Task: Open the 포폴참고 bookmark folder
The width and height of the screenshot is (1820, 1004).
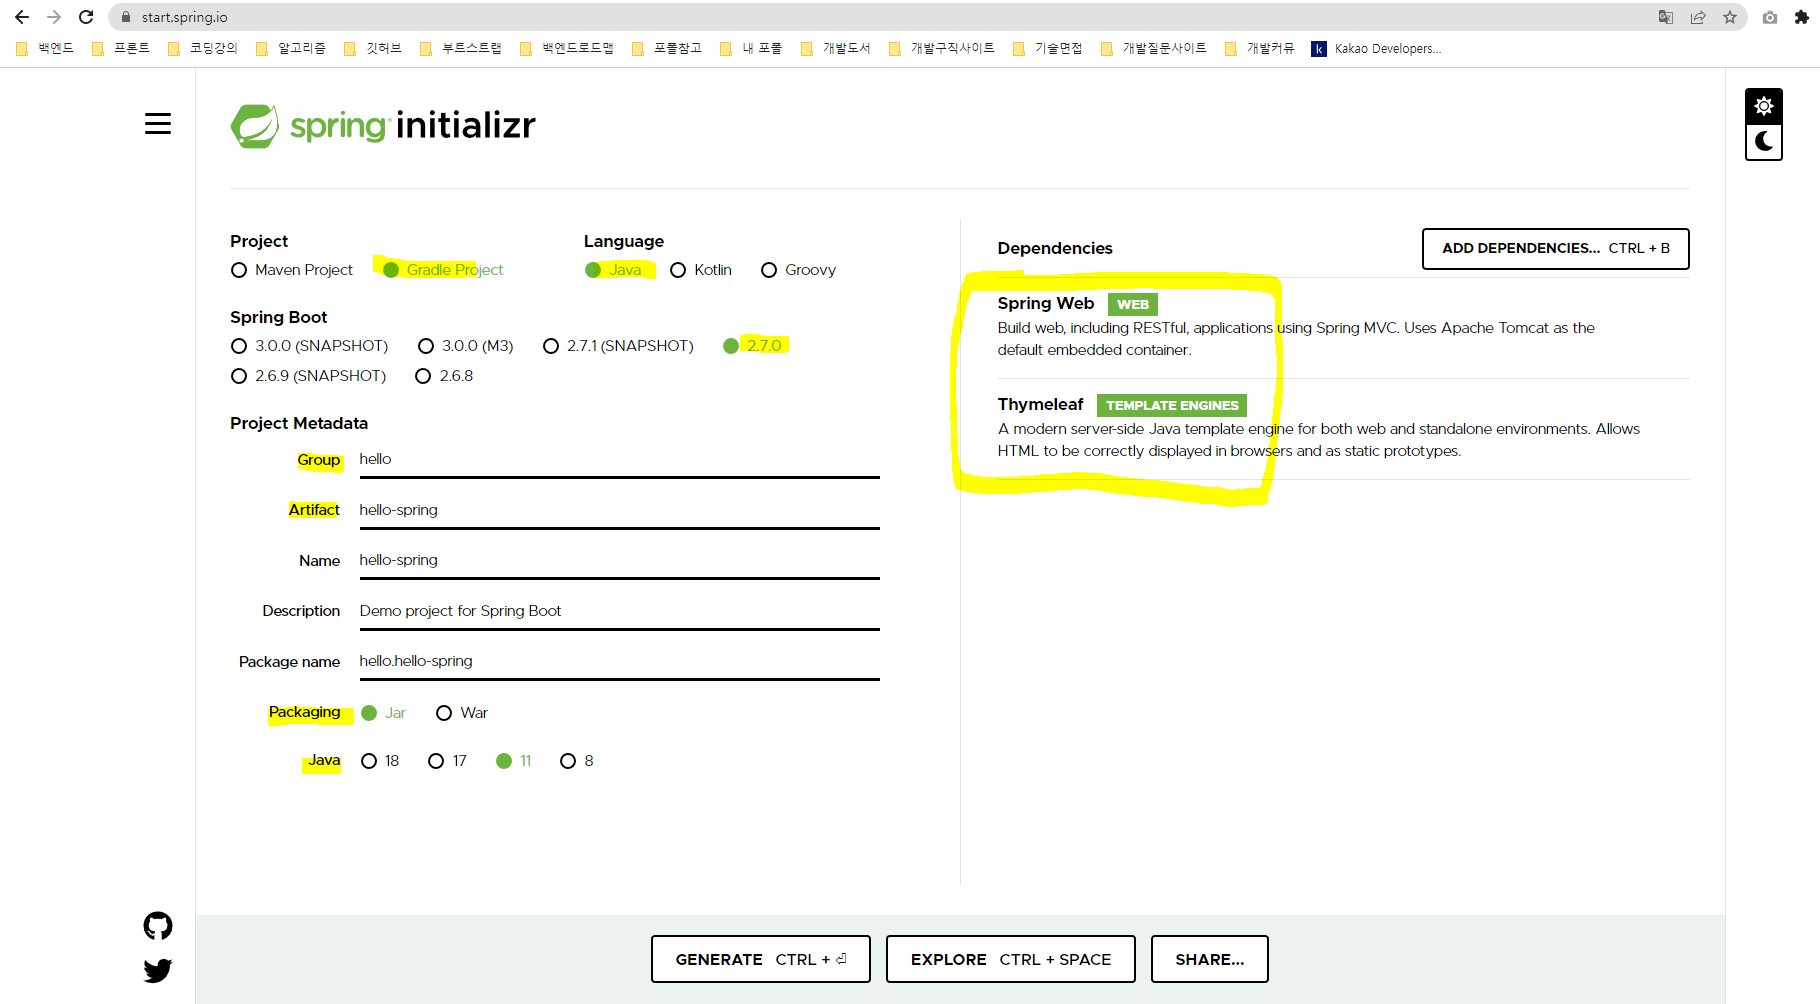Action: (667, 48)
